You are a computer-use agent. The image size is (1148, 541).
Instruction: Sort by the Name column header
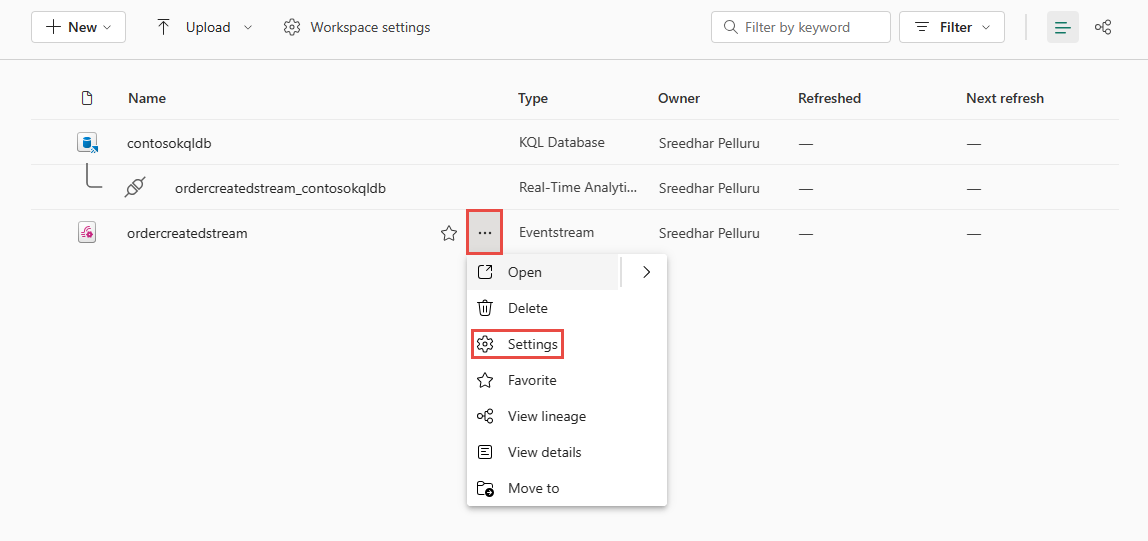pos(147,98)
